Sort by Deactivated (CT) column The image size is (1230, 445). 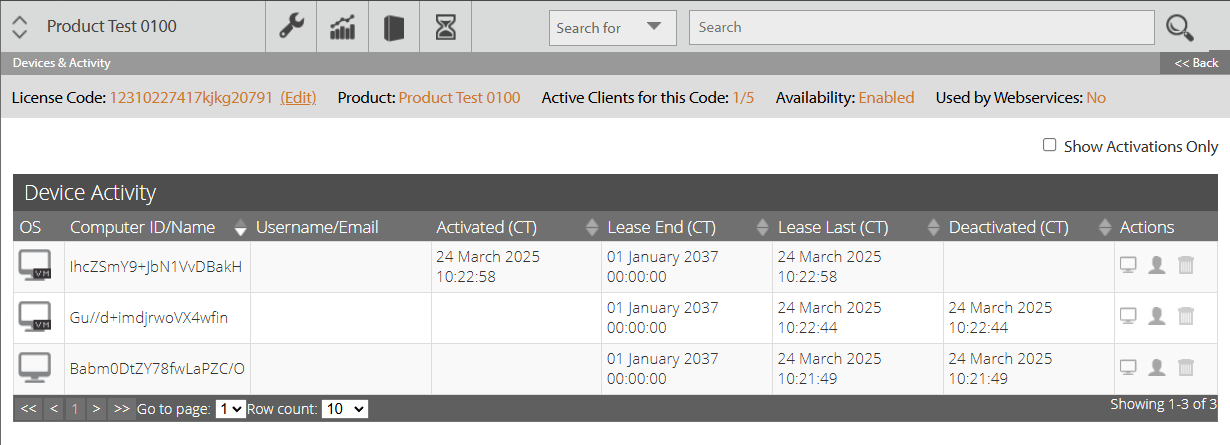[x=1105, y=228]
